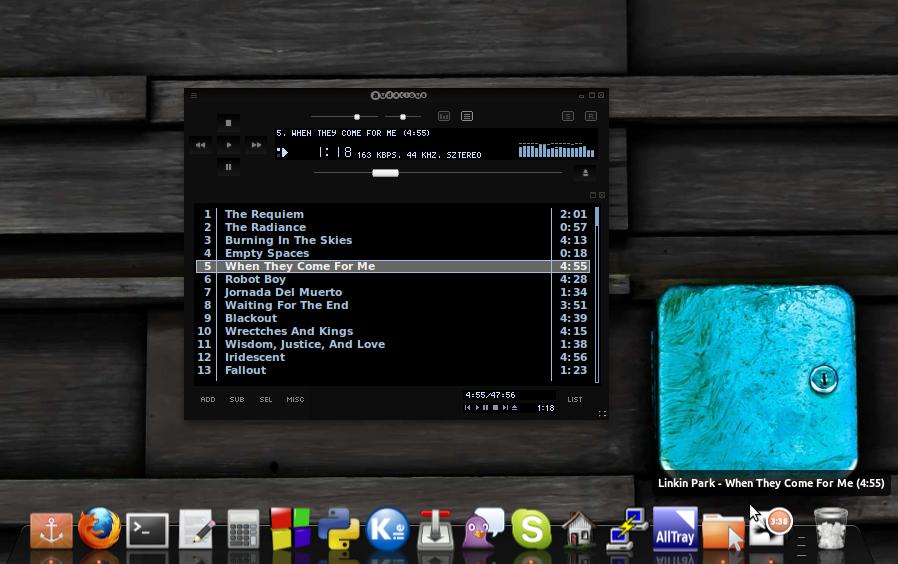898x564 pixels.
Task: Open the download manager dock icon
Action: [435, 529]
